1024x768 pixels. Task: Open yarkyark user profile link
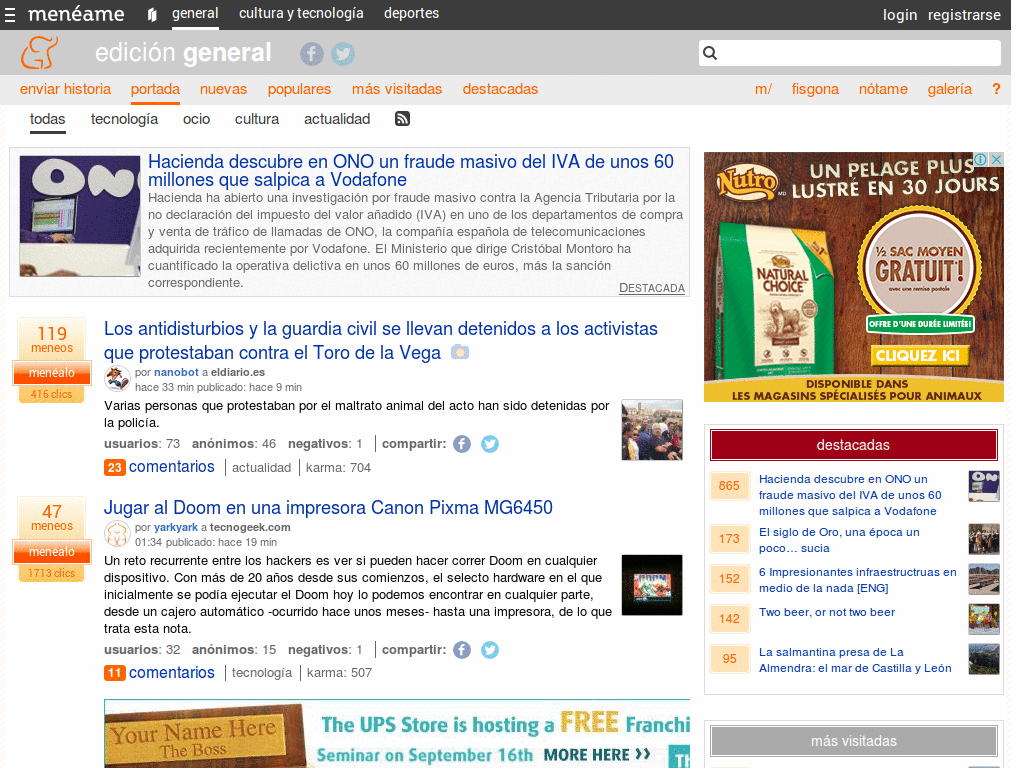pos(176,528)
